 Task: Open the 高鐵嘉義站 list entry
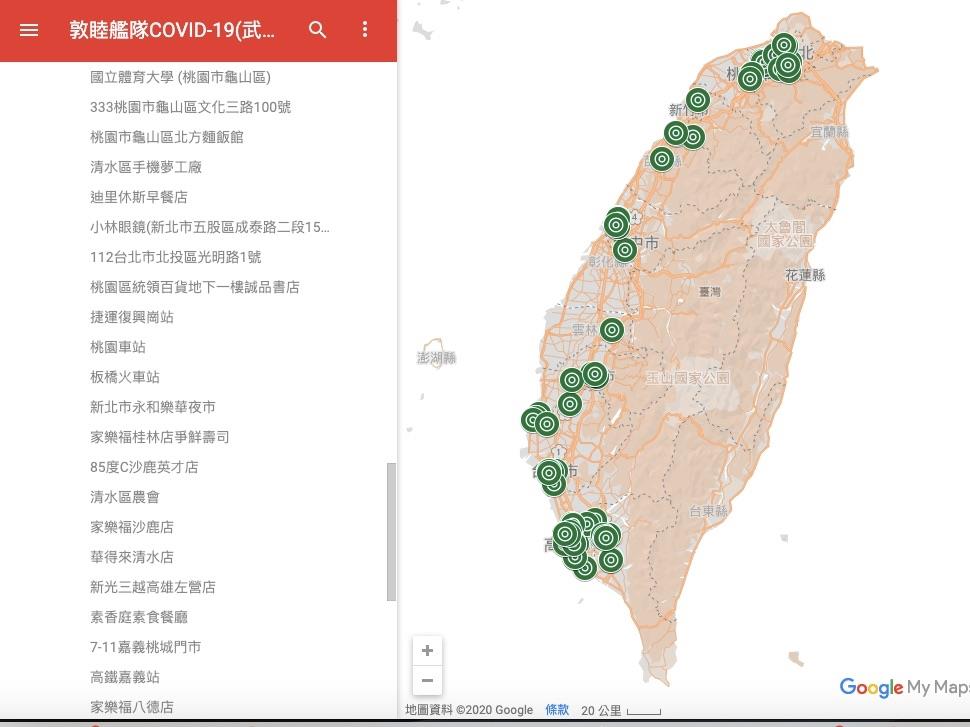coord(125,677)
